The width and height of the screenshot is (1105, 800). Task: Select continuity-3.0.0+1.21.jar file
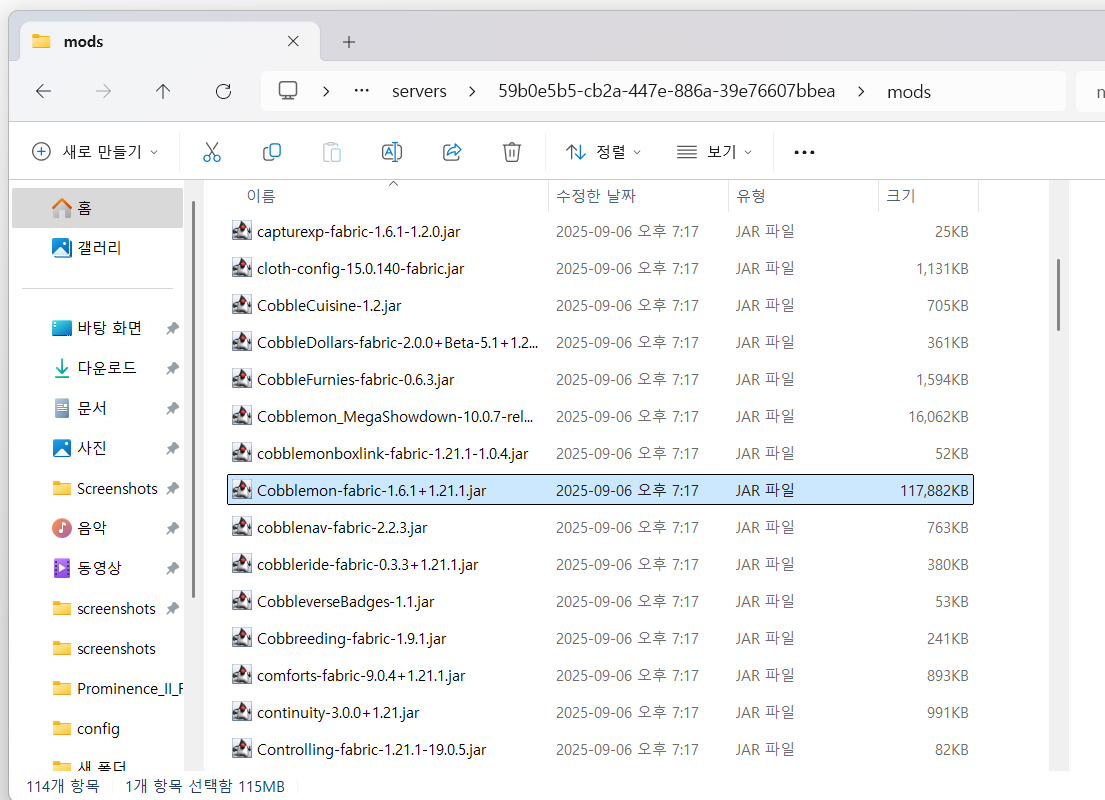click(600, 713)
